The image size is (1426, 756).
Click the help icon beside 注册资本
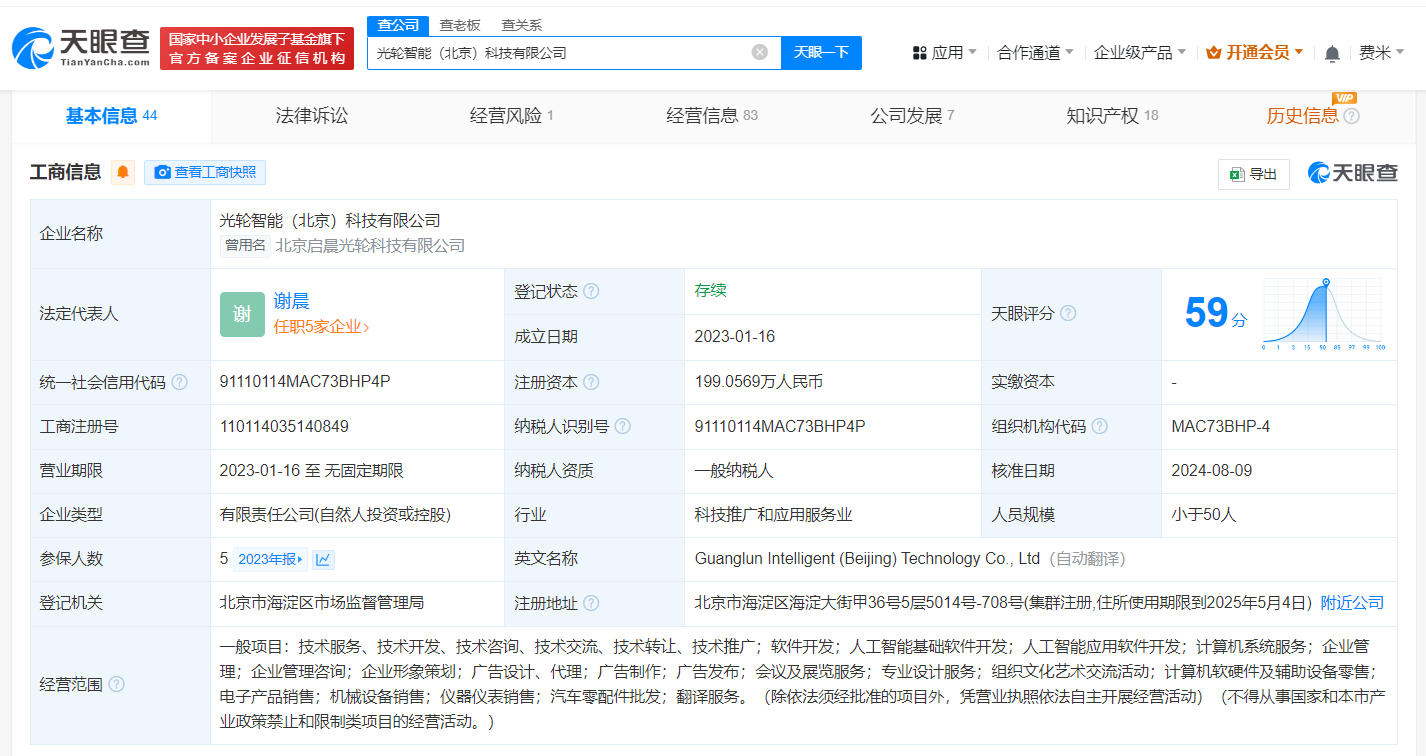(x=593, y=382)
